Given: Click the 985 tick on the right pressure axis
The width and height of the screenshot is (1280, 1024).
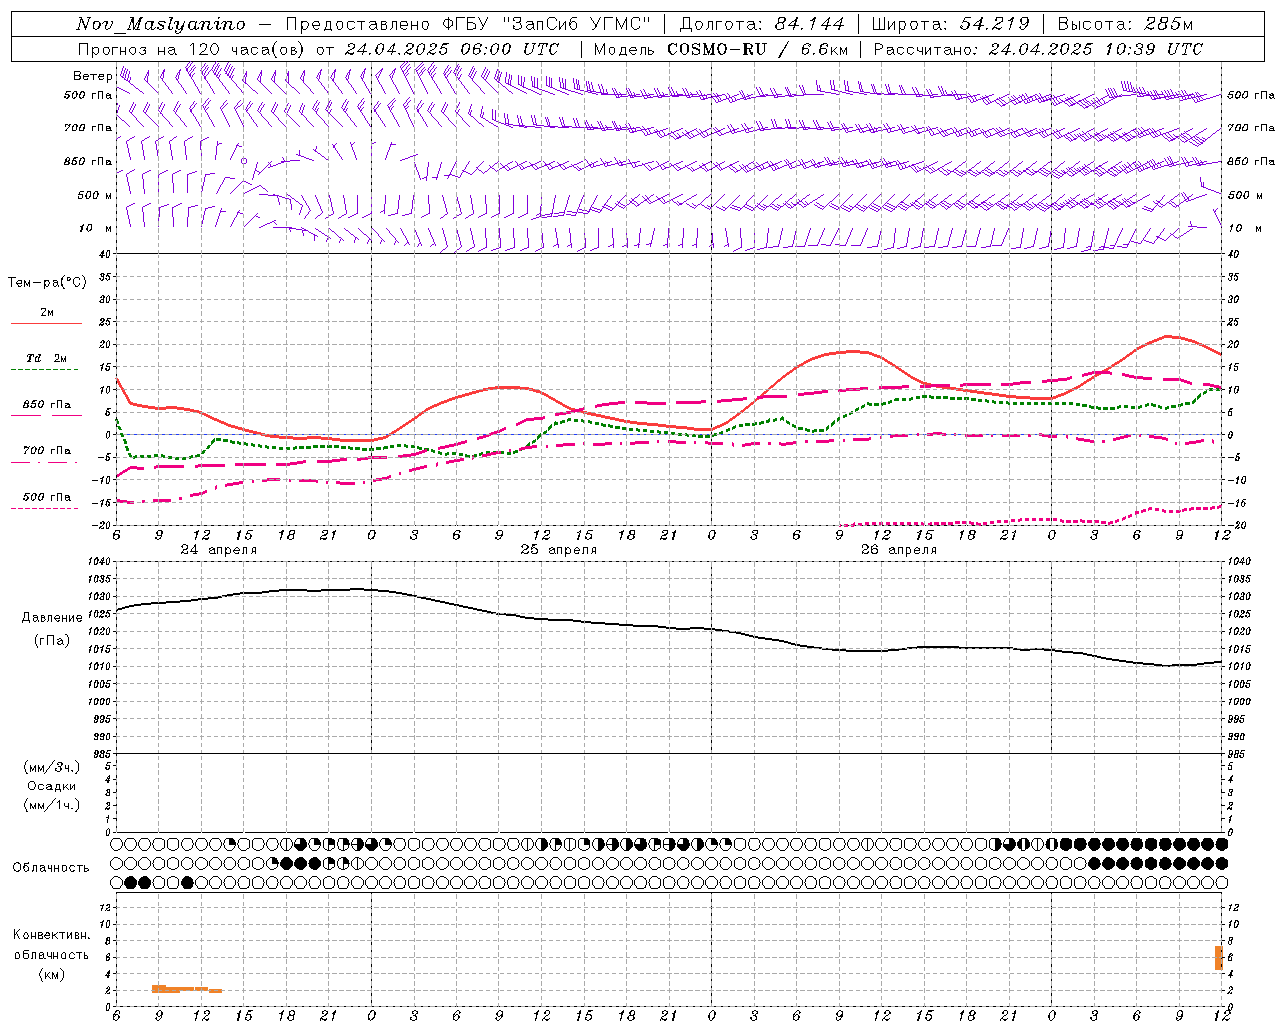Looking at the screenshot, I should coord(1236,754).
